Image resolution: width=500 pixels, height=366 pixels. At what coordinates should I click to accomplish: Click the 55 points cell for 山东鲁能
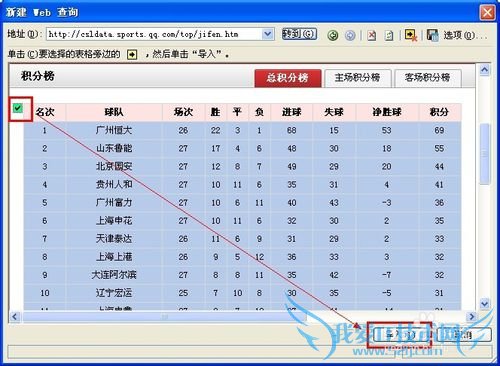click(x=439, y=148)
